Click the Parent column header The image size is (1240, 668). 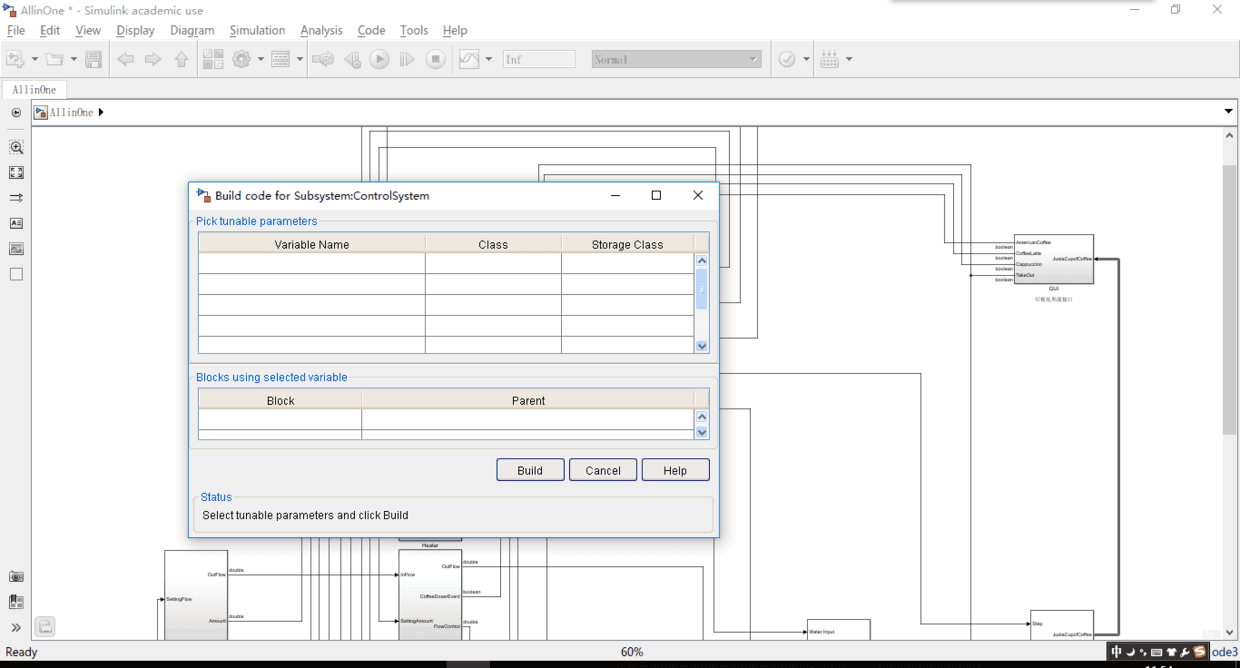coord(528,400)
